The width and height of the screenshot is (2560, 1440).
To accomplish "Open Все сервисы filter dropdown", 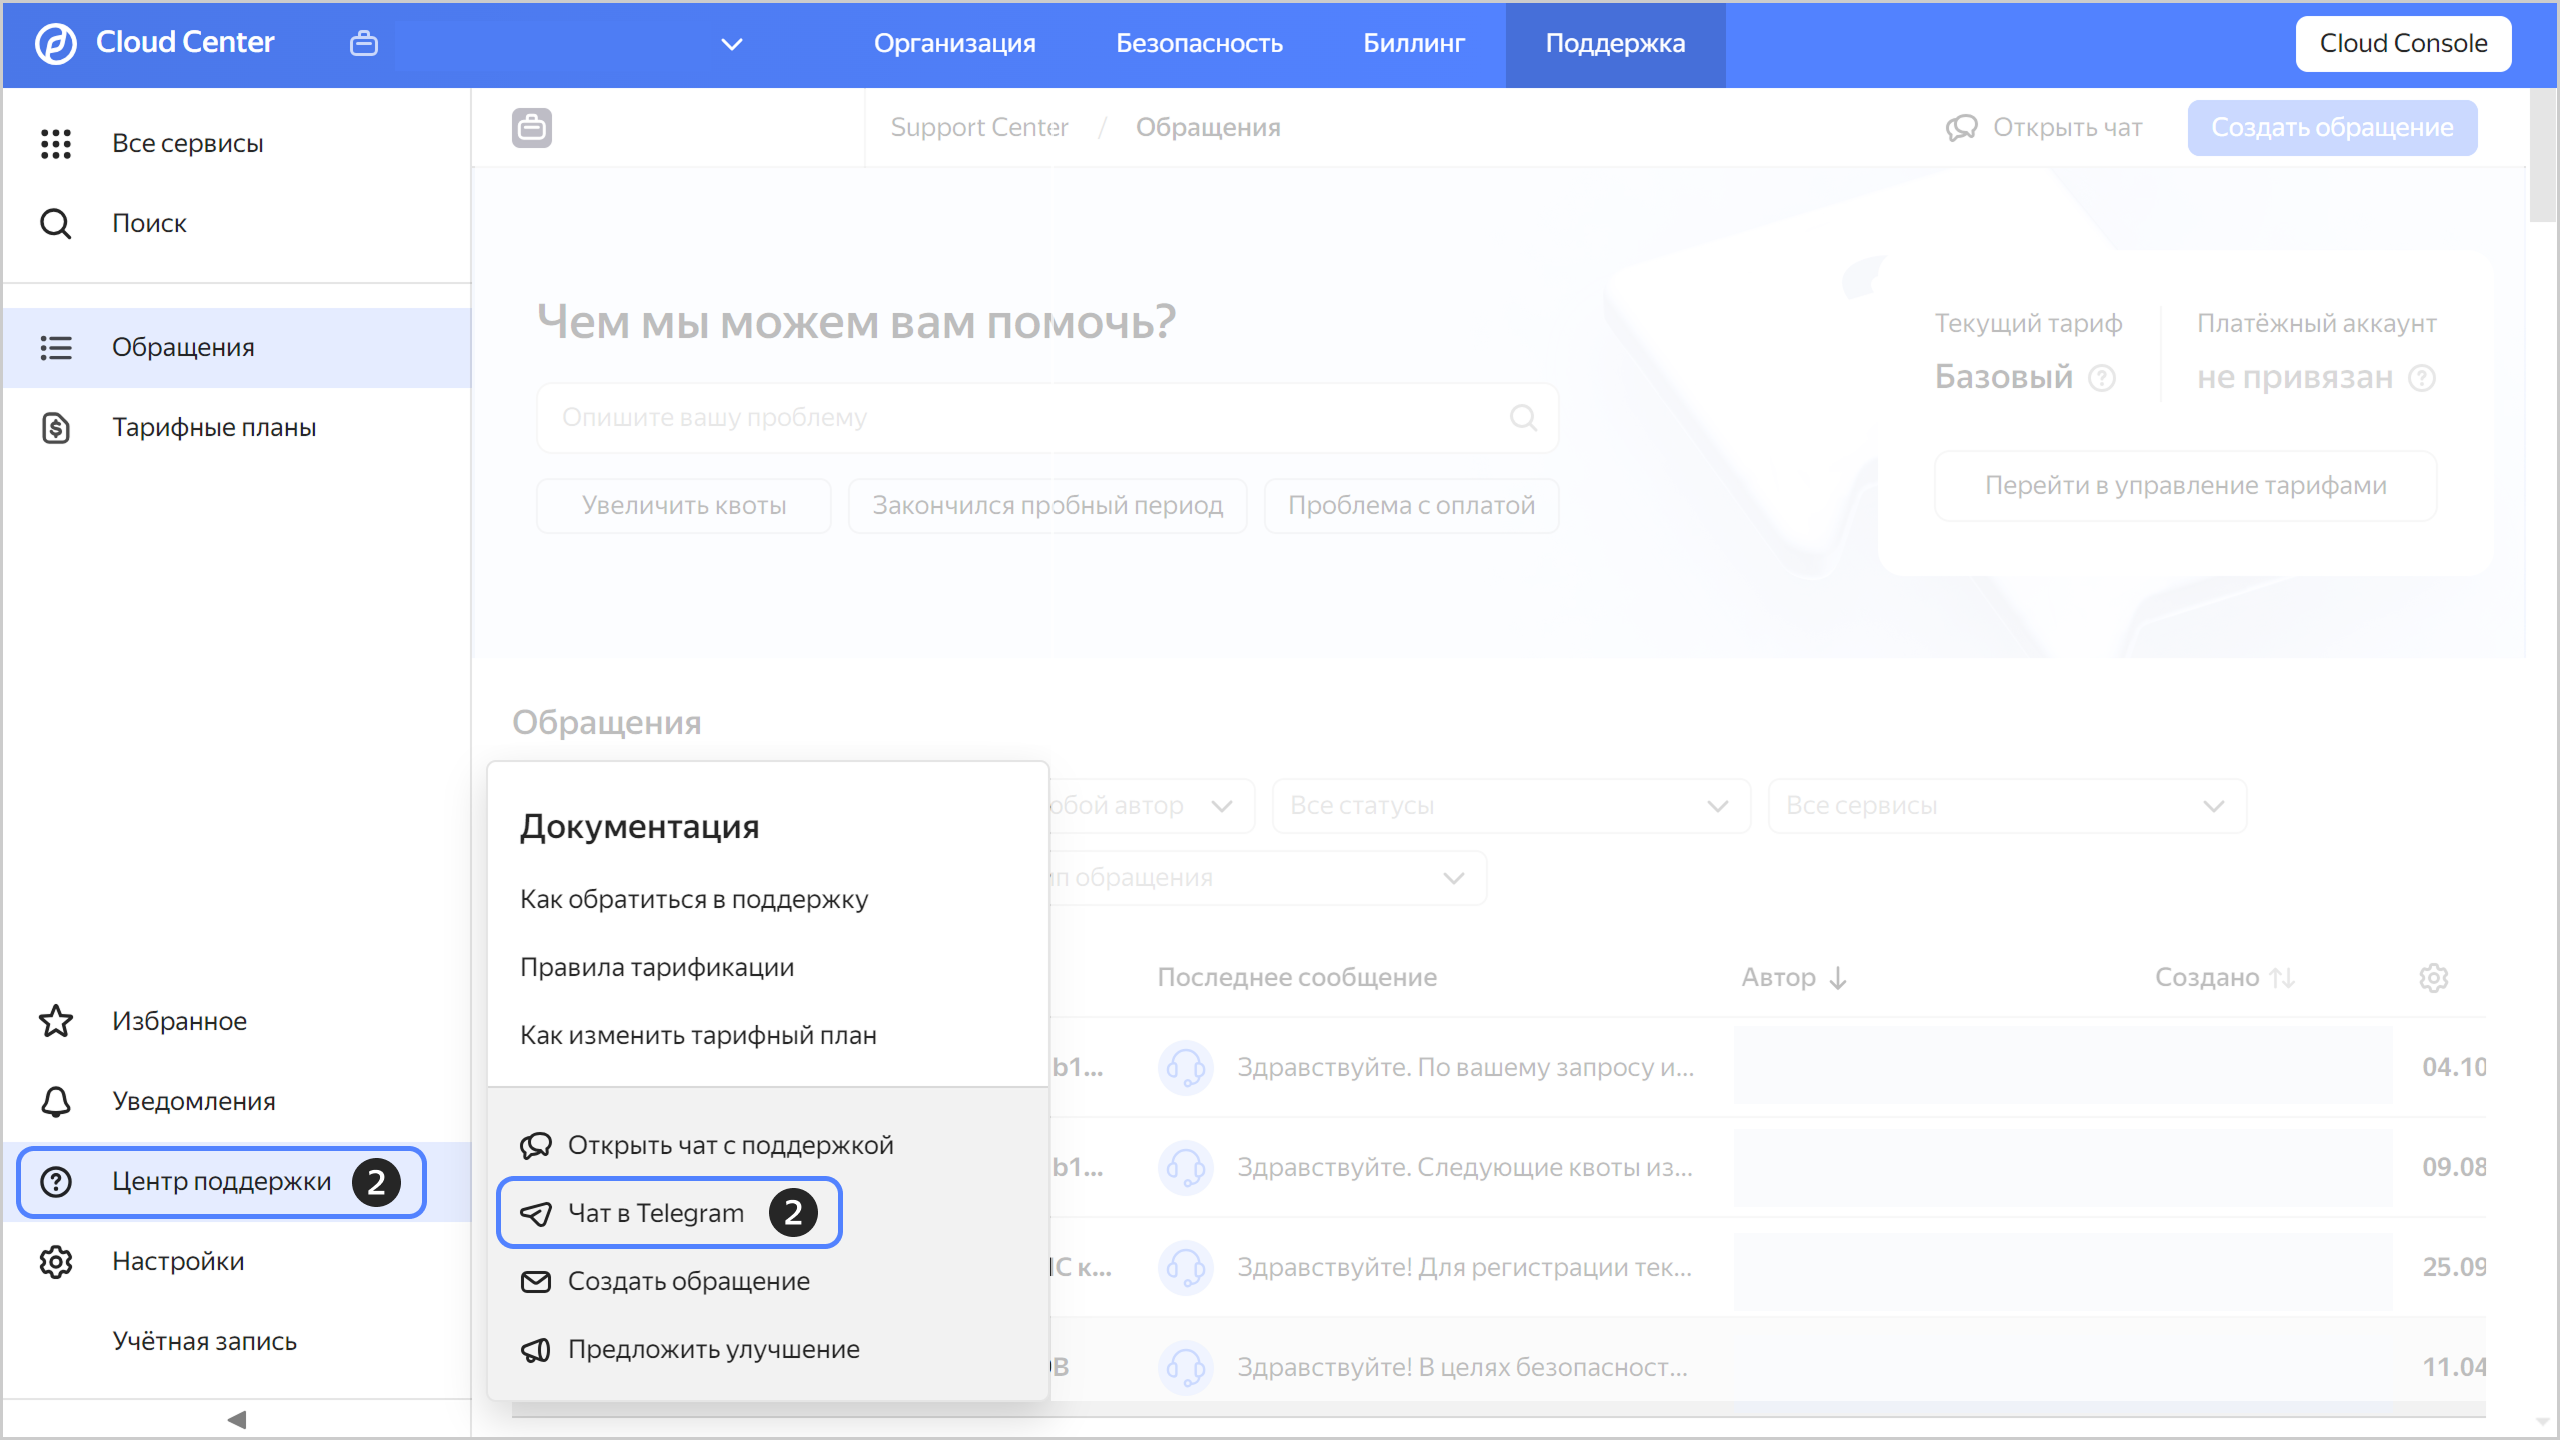I will [x=2006, y=805].
